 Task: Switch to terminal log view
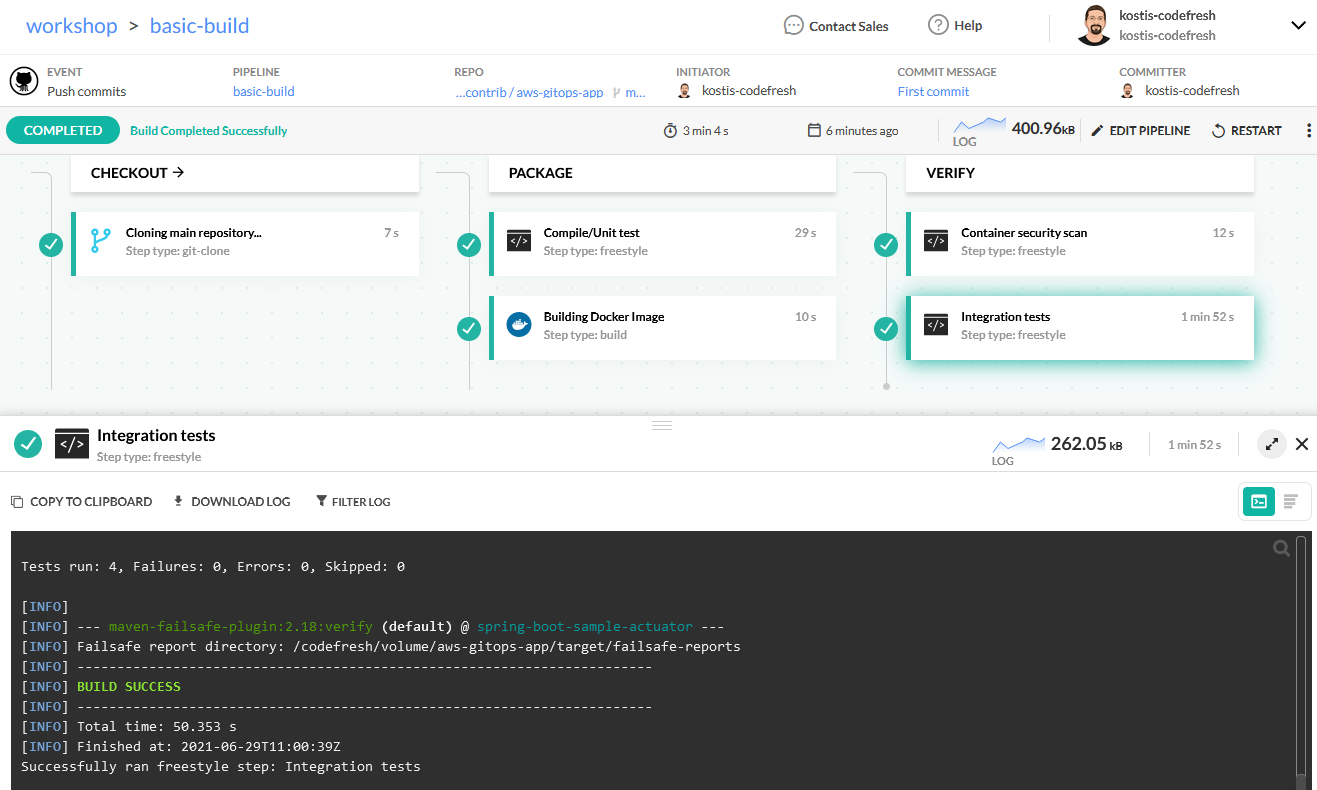[1259, 501]
